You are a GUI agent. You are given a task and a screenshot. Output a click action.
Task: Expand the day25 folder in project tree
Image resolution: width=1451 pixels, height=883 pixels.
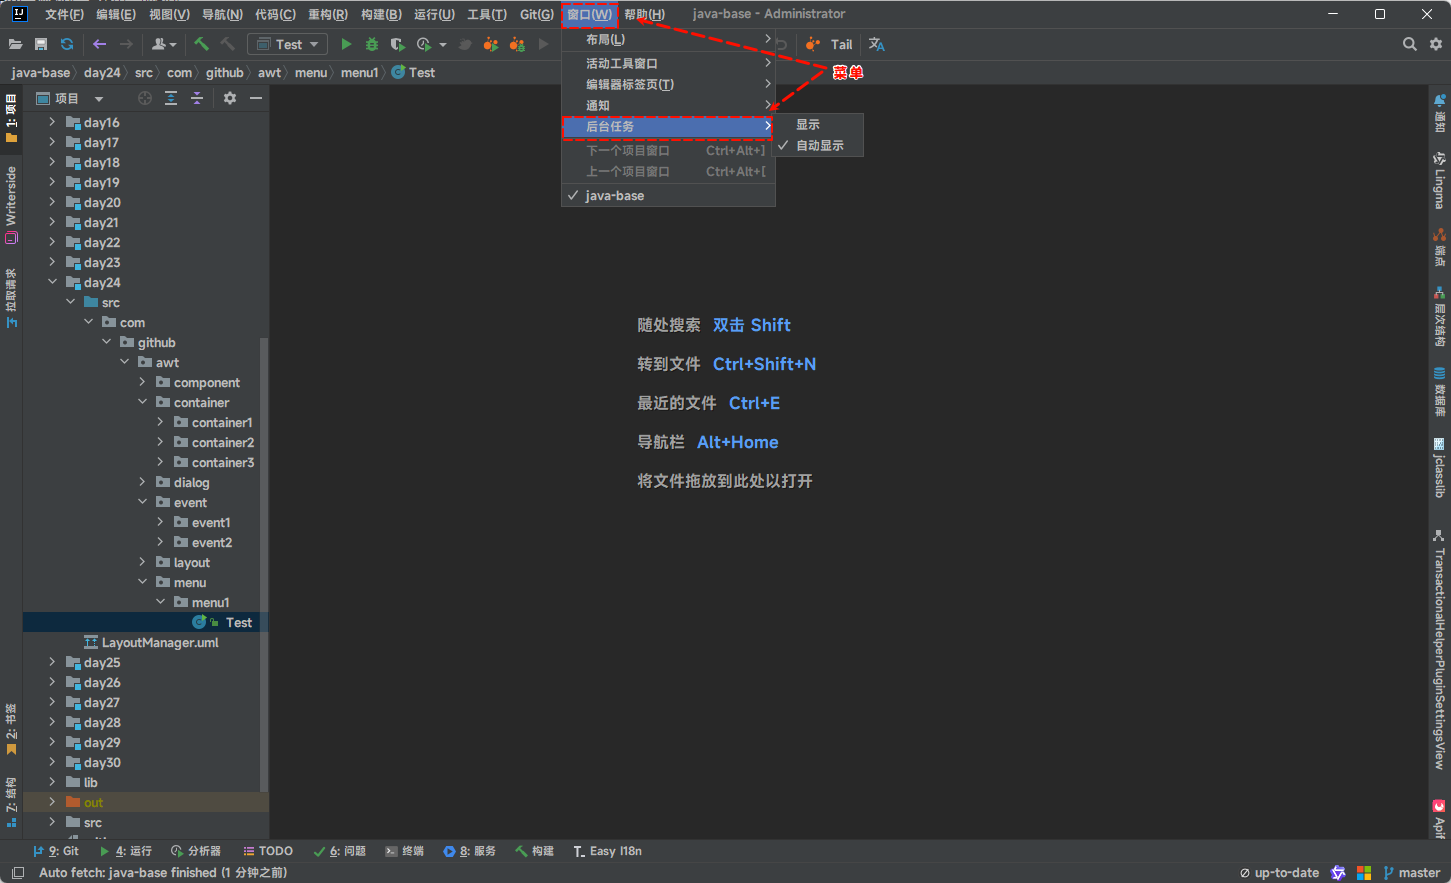(x=52, y=662)
